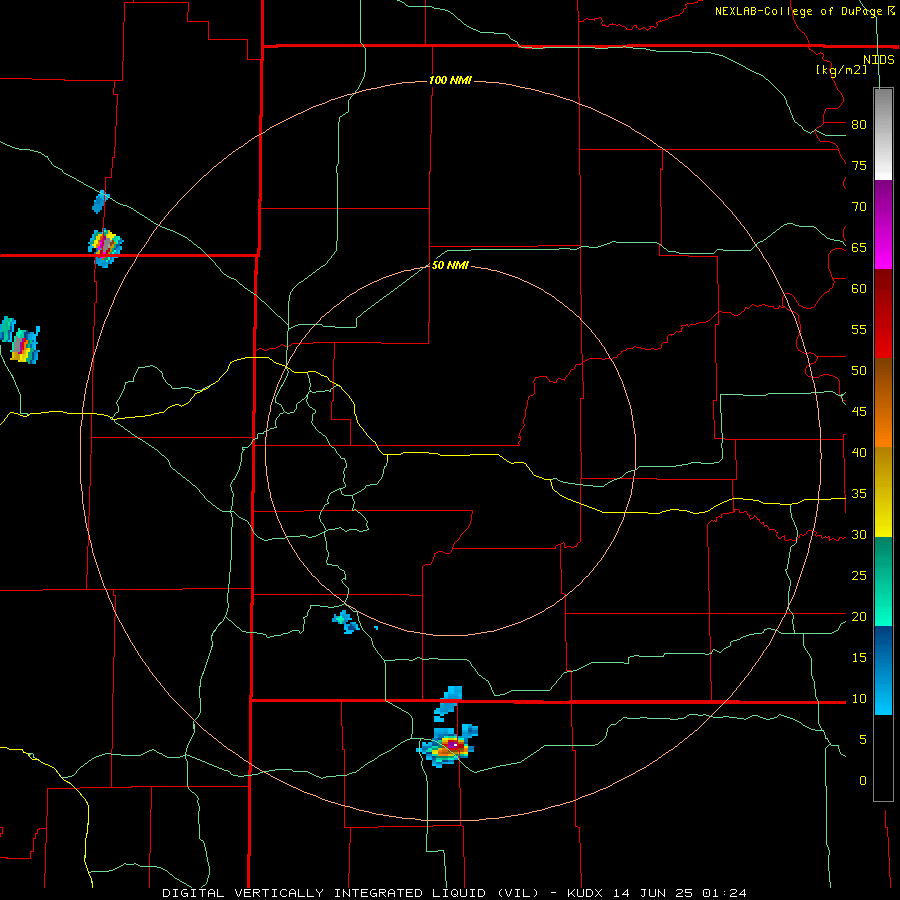Click the Digital Vertically Integrated Liquid title text
Image resolution: width=900 pixels, height=900 pixels.
tap(351, 893)
